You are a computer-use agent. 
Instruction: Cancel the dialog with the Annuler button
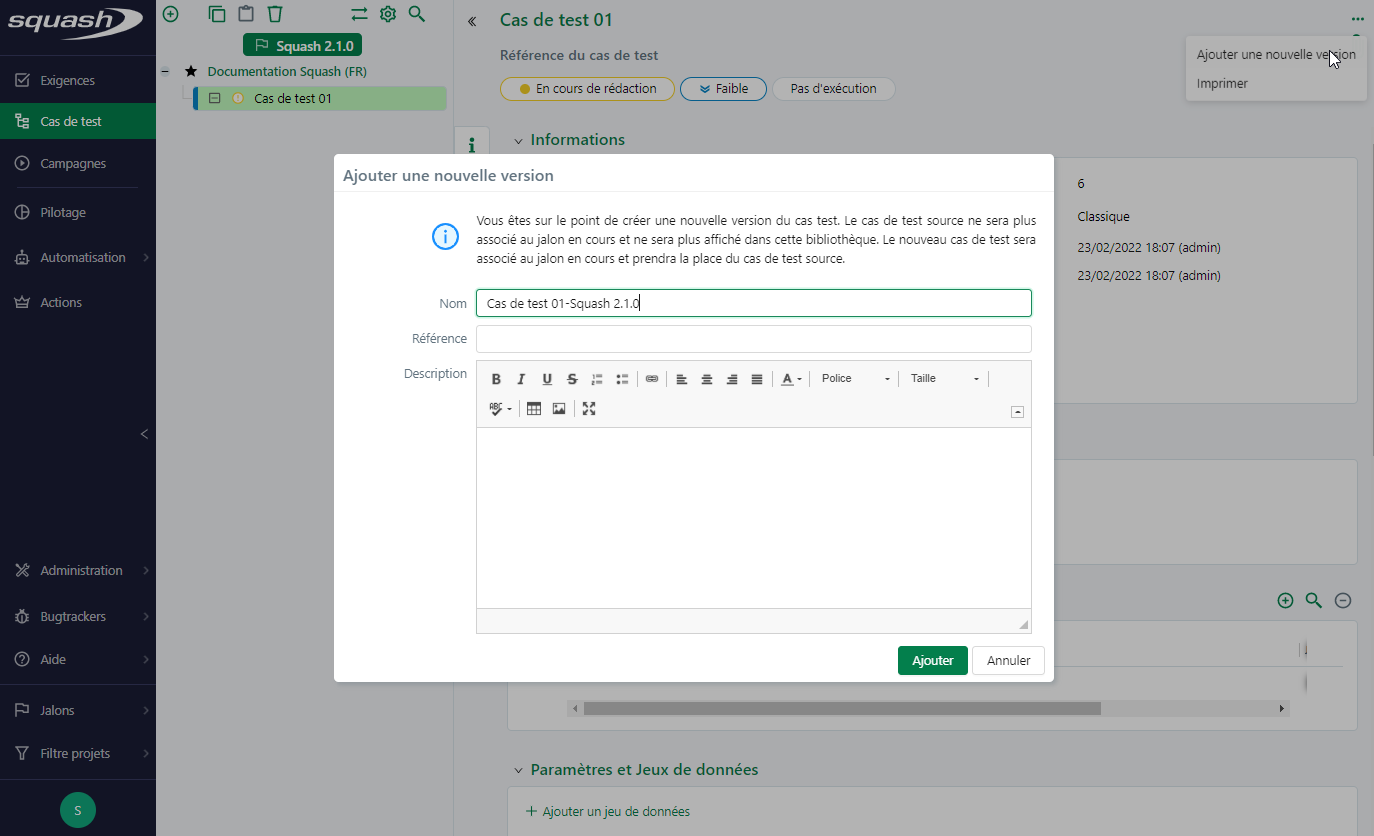pos(1008,660)
